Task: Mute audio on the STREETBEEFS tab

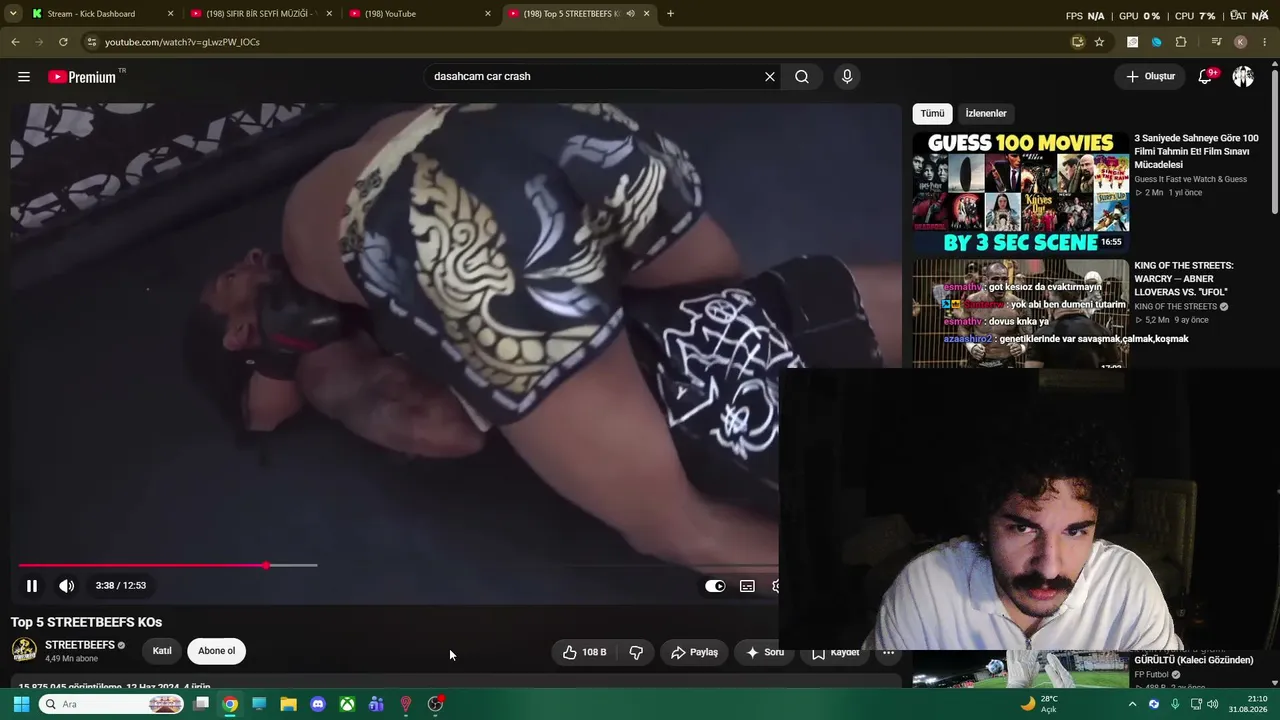Action: 630,14
